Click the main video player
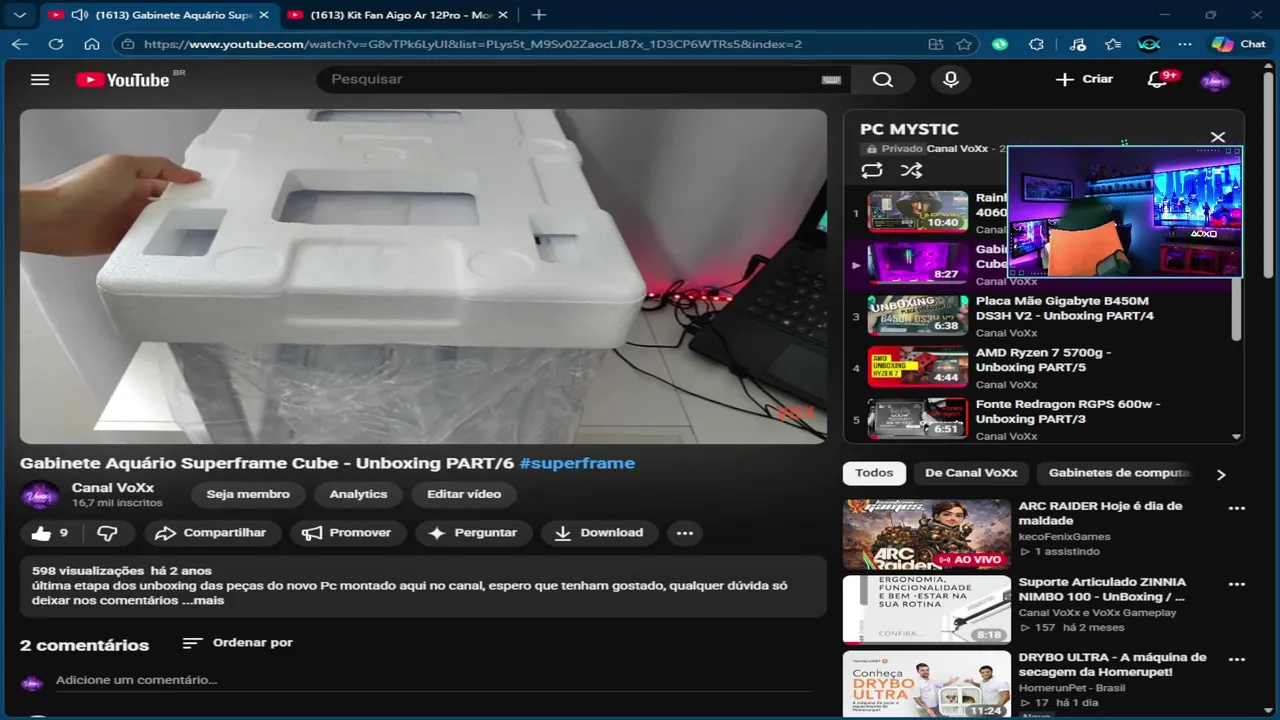This screenshot has height=720, width=1280. pyautogui.click(x=423, y=276)
